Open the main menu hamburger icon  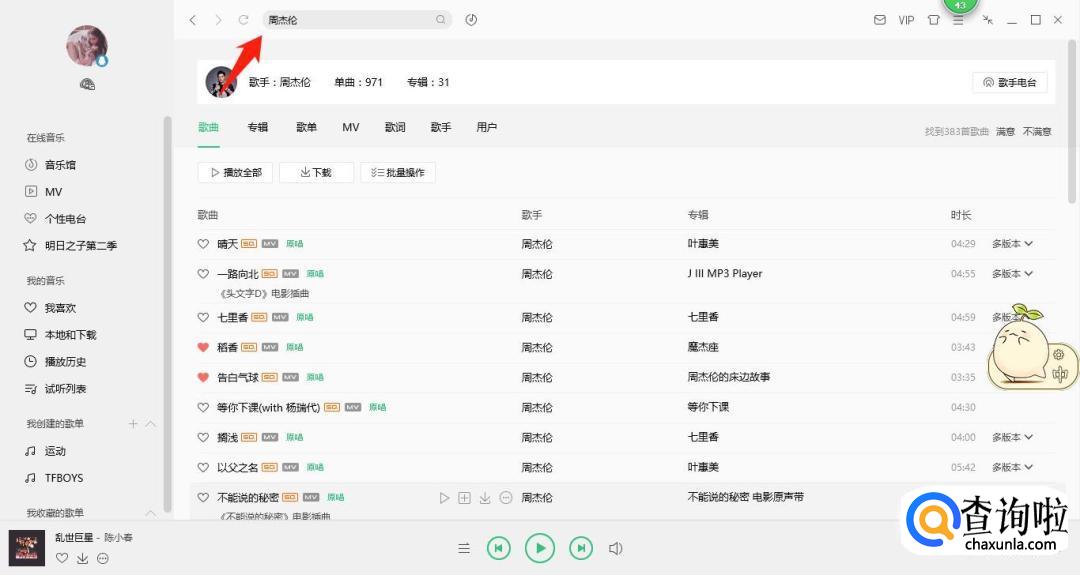click(958, 21)
